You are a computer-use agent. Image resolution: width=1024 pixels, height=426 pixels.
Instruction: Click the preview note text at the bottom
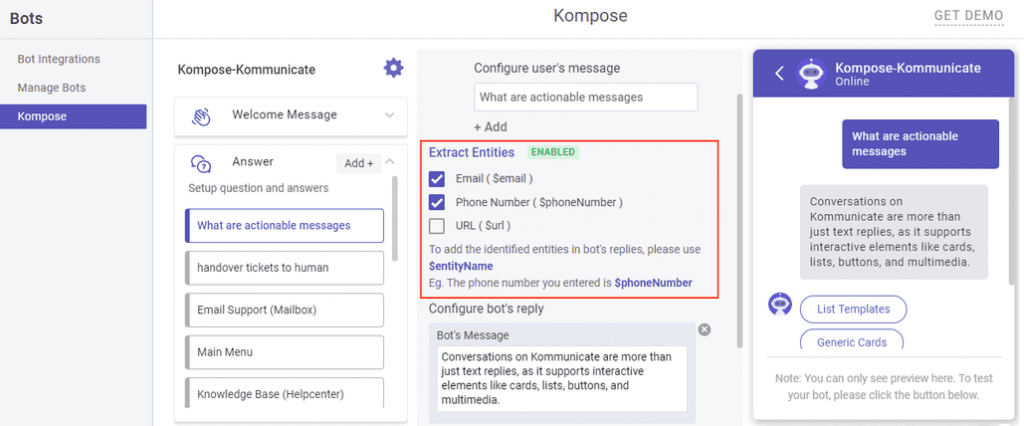click(883, 387)
